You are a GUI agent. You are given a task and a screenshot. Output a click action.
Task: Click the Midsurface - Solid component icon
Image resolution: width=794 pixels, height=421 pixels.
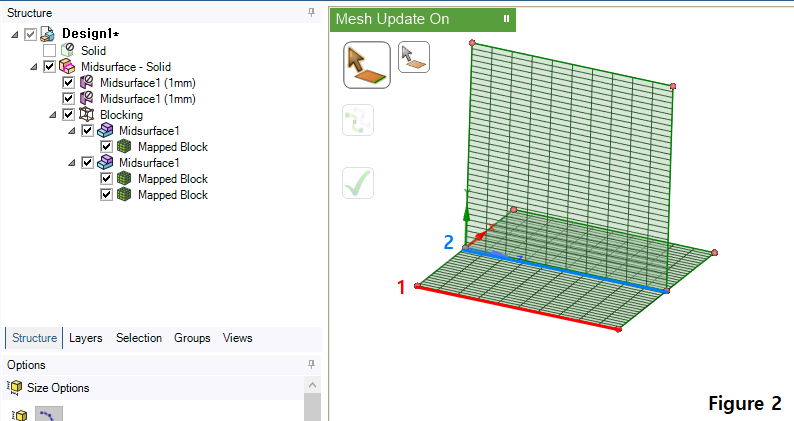tap(67, 66)
